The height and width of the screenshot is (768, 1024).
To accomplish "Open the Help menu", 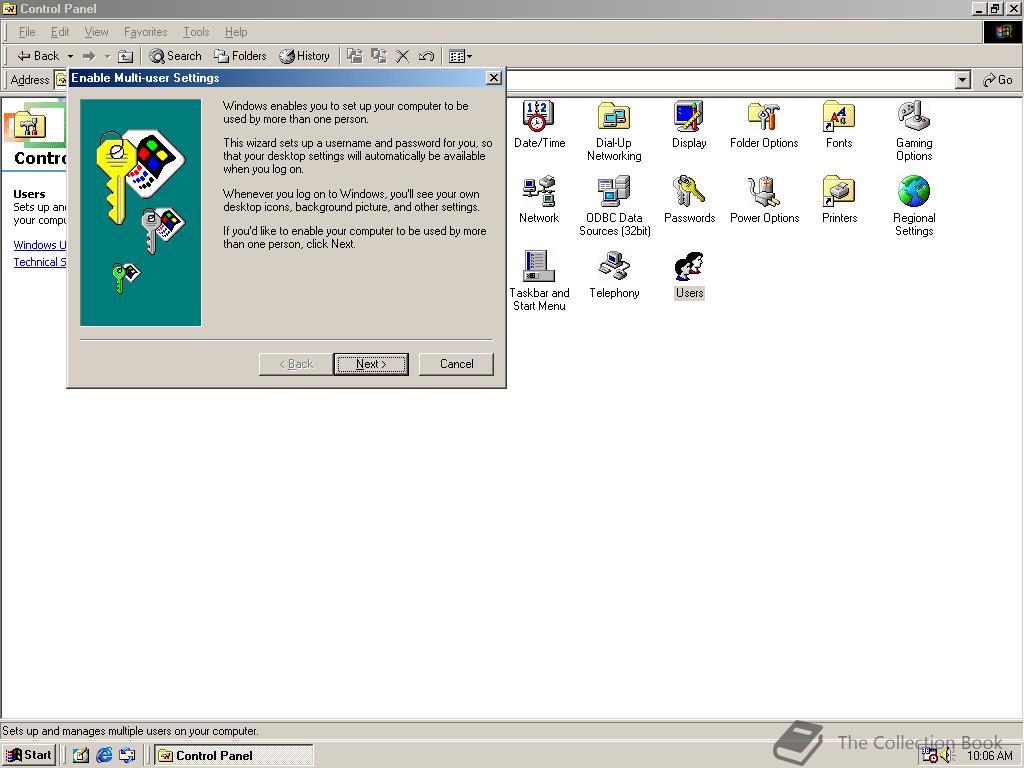I will [236, 32].
